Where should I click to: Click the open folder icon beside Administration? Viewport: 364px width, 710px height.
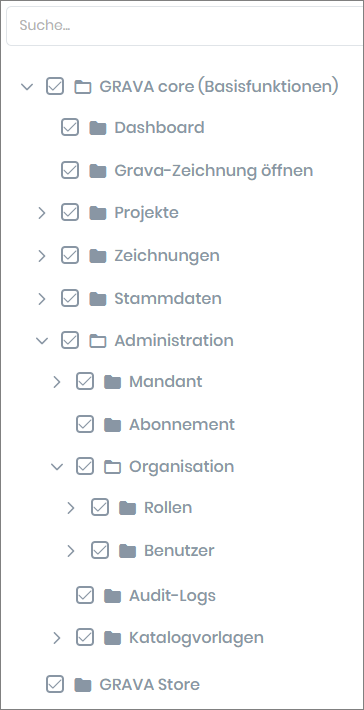point(98,341)
